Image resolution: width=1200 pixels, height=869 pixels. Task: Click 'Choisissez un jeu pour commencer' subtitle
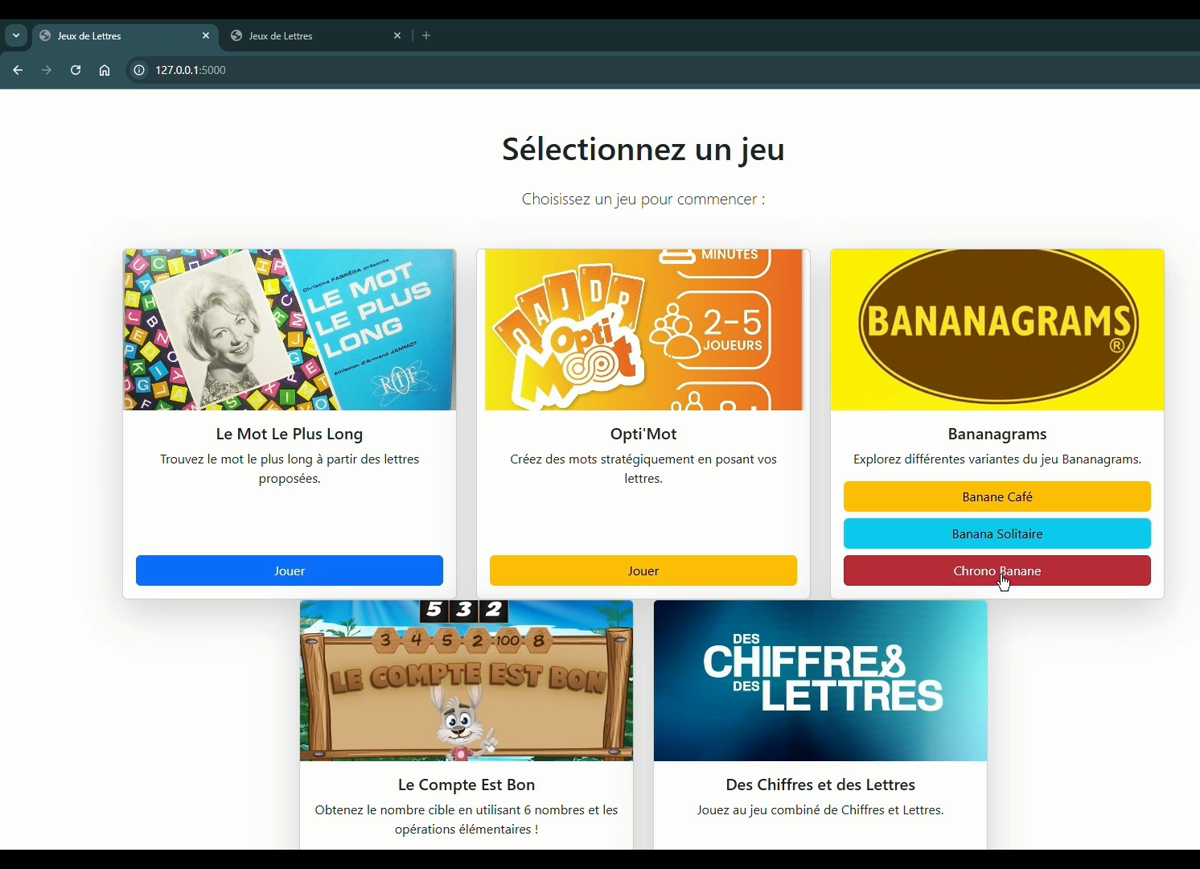643,199
